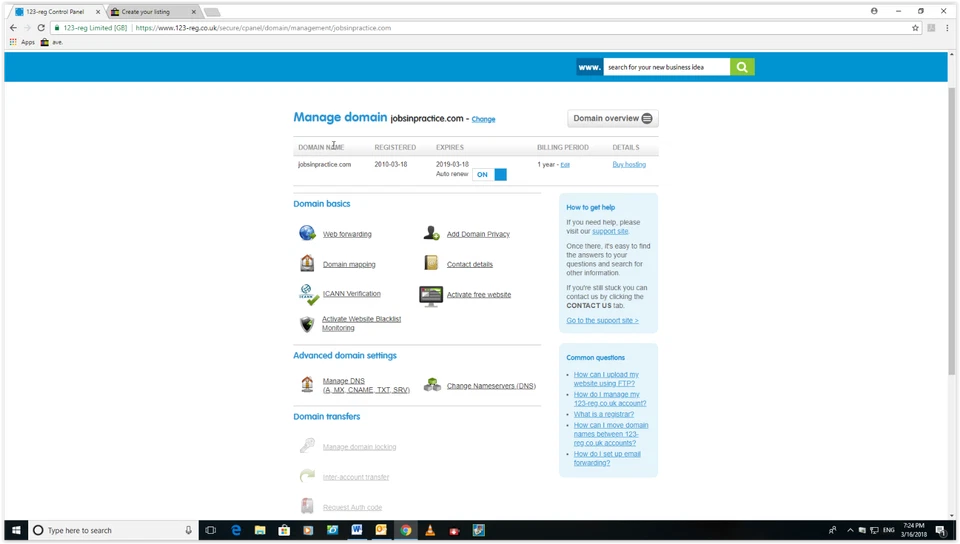The height and width of the screenshot is (544, 960).
Task: Open ICANN Verification link
Action: tap(351, 294)
